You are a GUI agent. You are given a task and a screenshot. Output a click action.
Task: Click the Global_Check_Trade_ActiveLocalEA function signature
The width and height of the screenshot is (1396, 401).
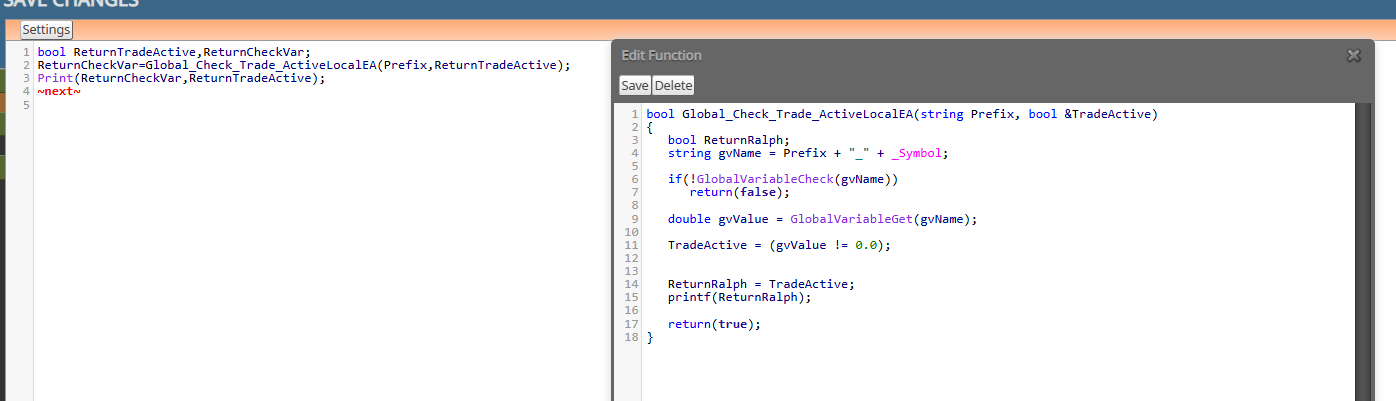tap(902, 114)
